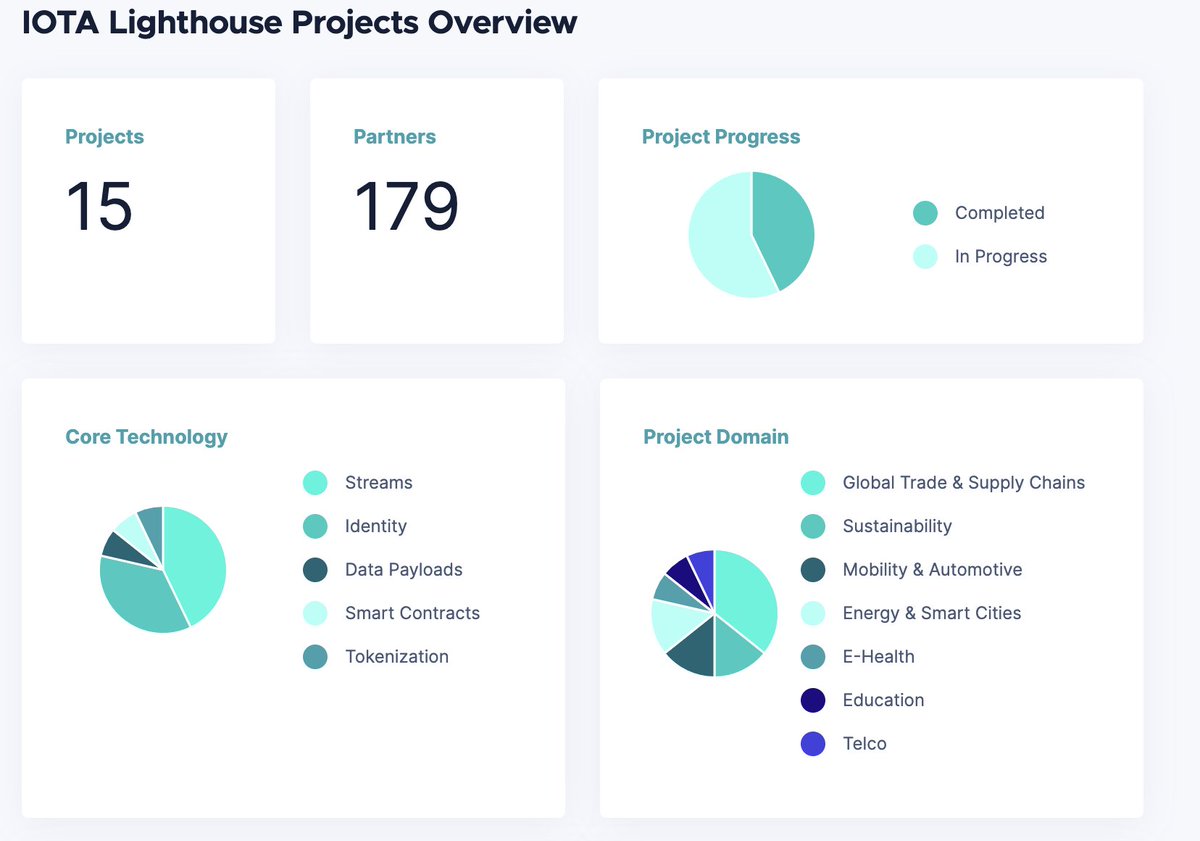Click the Telco legend color dot
1200x841 pixels.
coord(813,743)
